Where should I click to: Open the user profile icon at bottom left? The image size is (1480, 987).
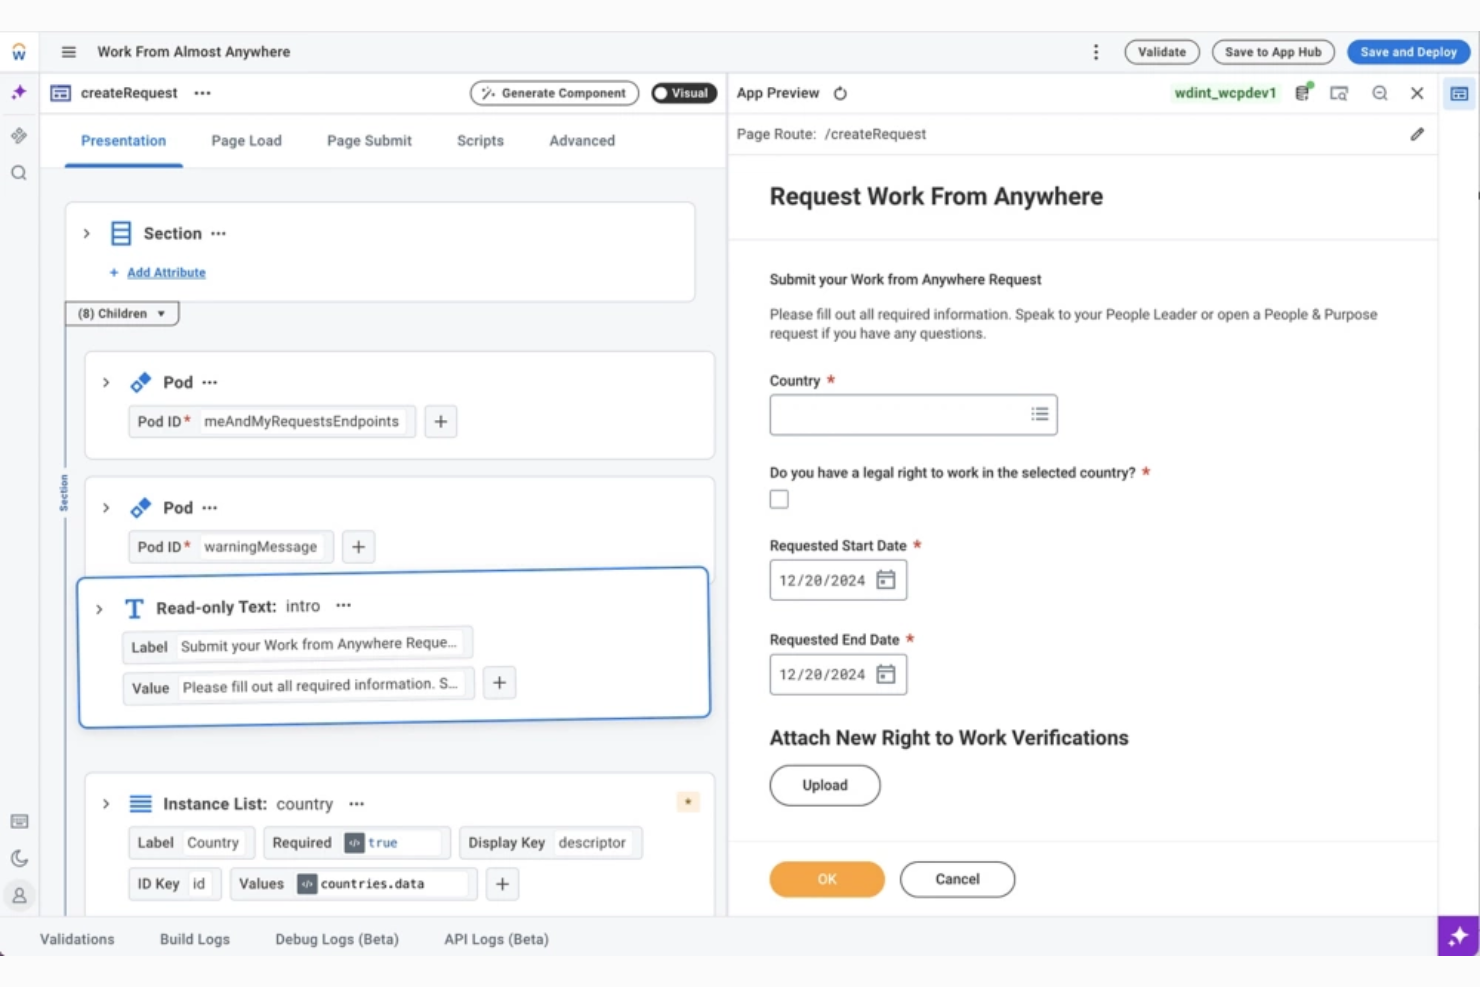coord(18,895)
